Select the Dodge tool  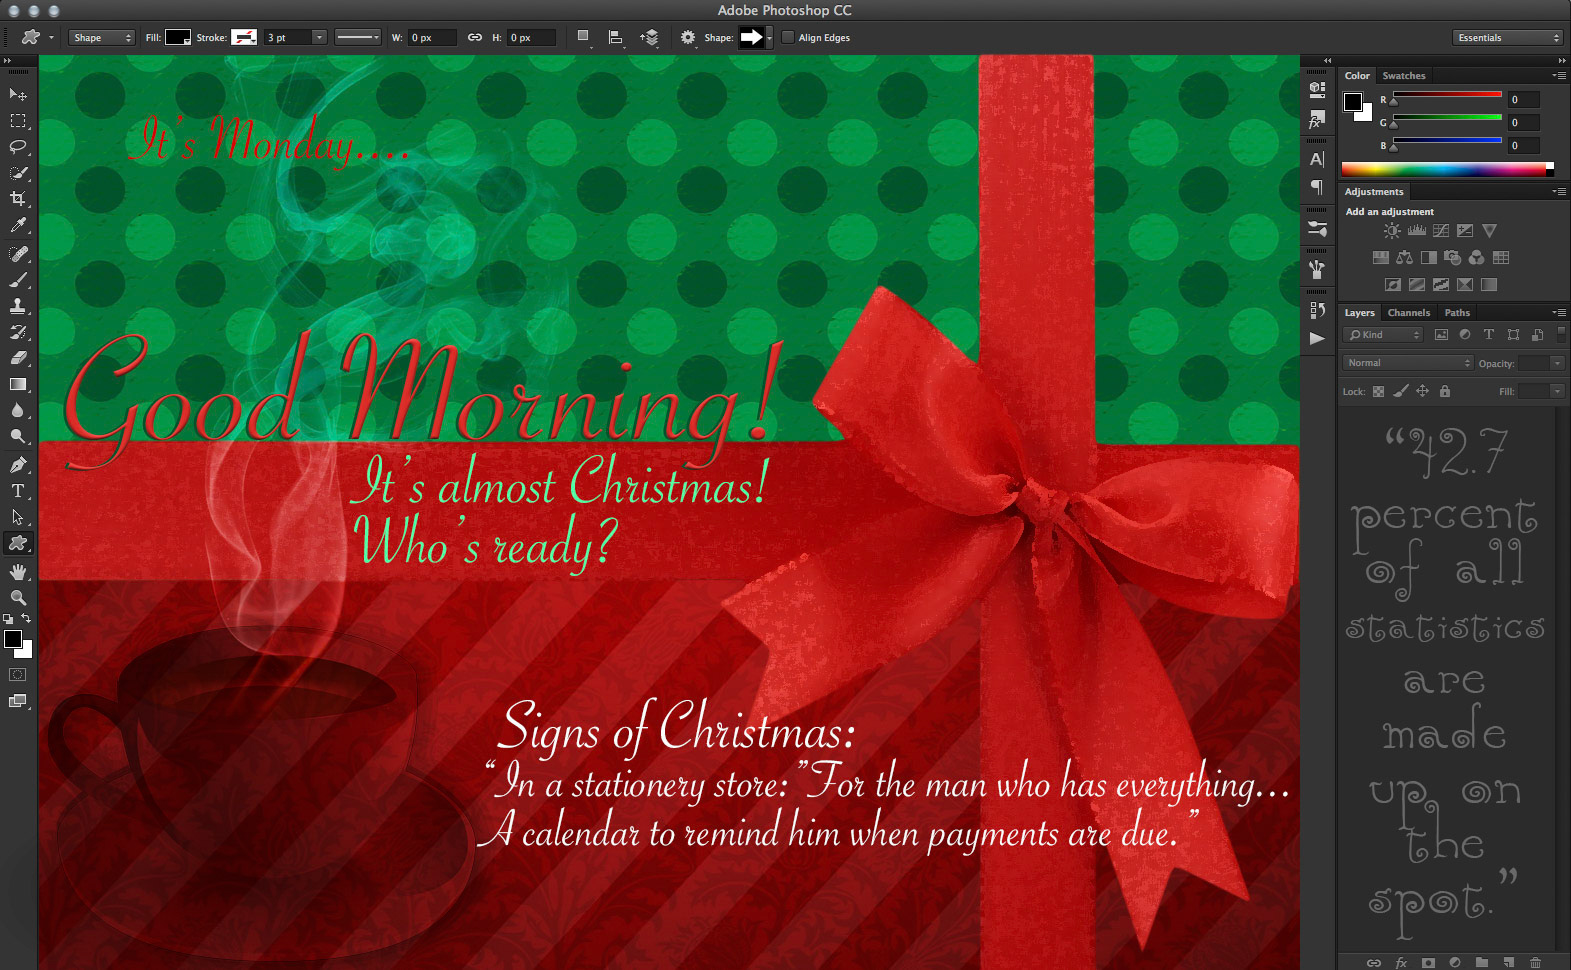pos(18,436)
